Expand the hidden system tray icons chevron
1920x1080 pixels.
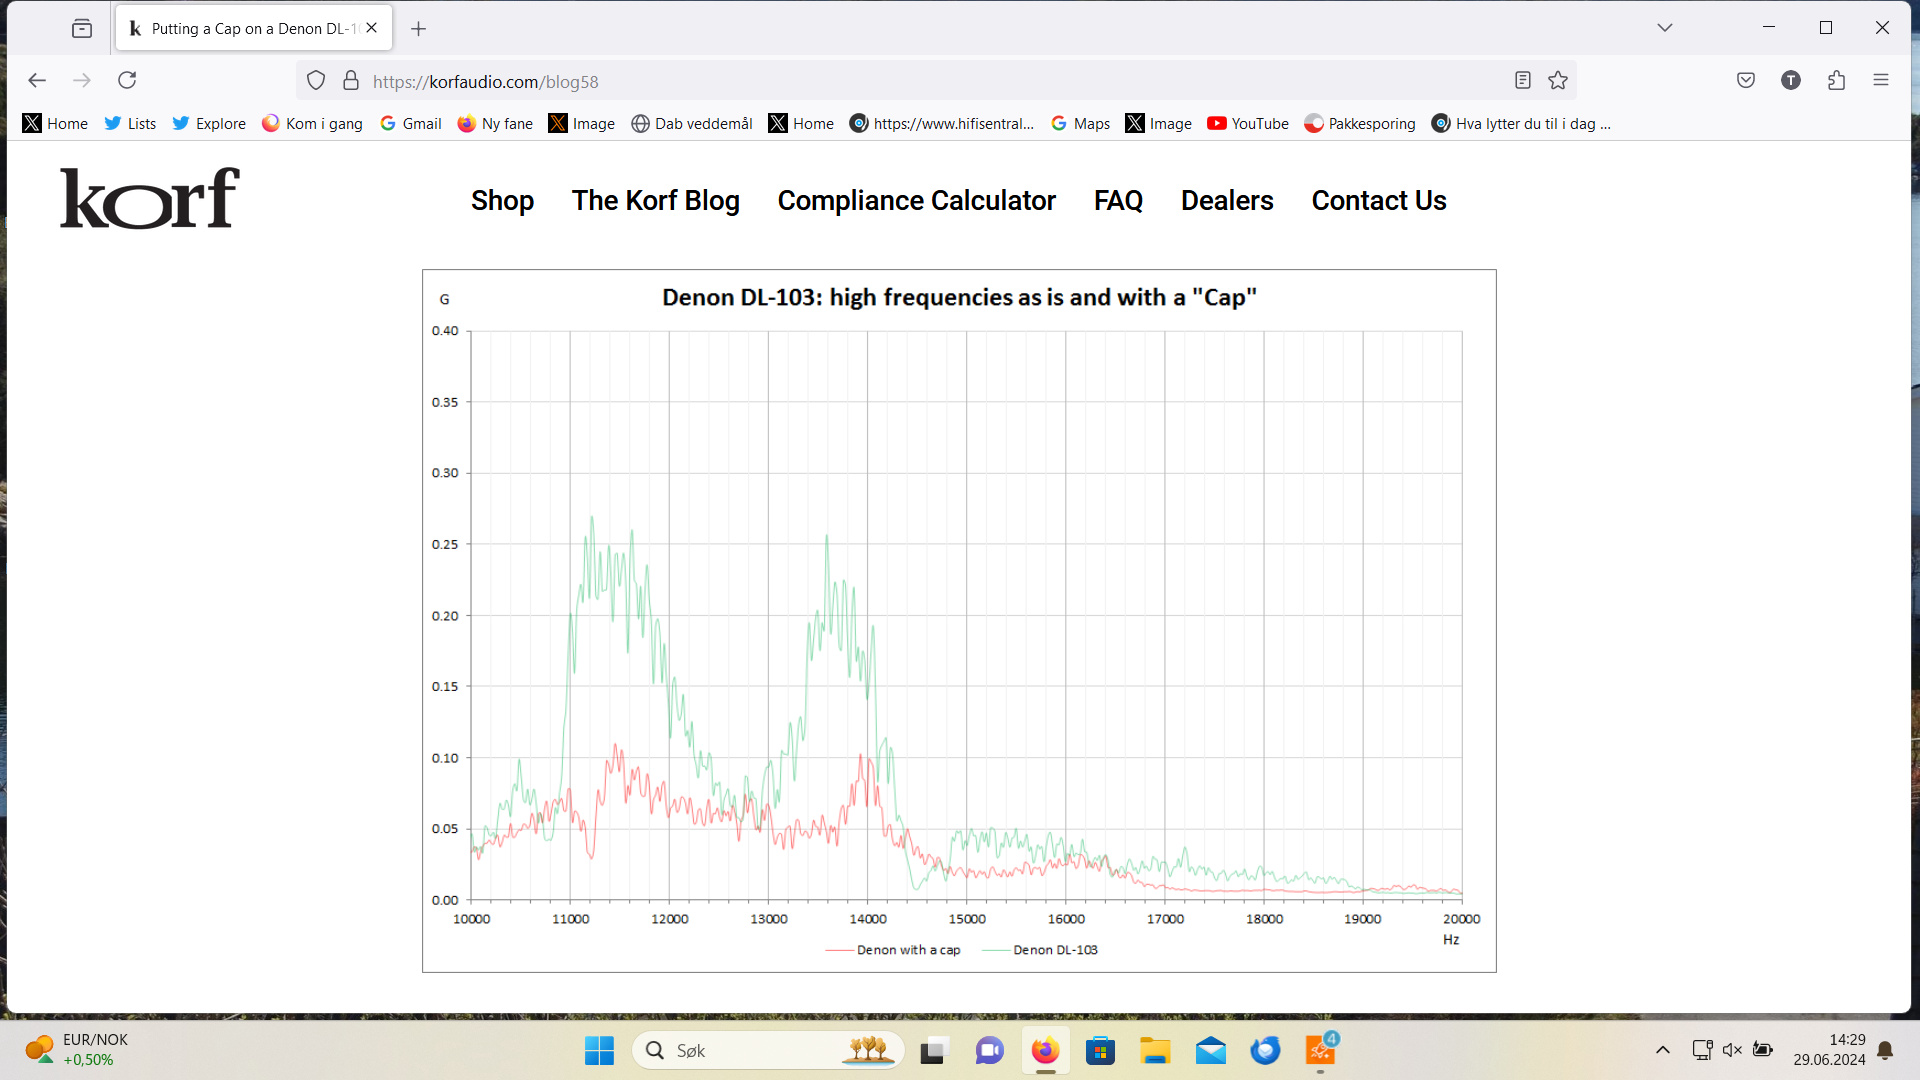tap(1662, 1050)
